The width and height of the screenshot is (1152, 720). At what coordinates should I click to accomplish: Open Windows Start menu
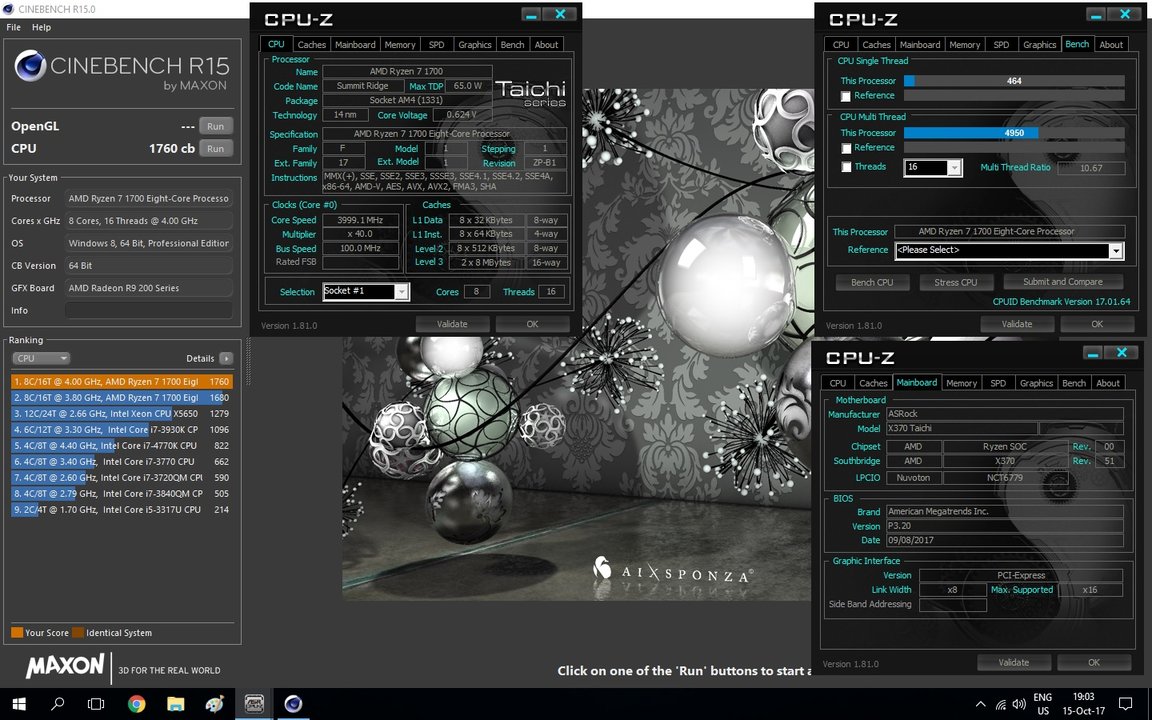[x=18, y=704]
